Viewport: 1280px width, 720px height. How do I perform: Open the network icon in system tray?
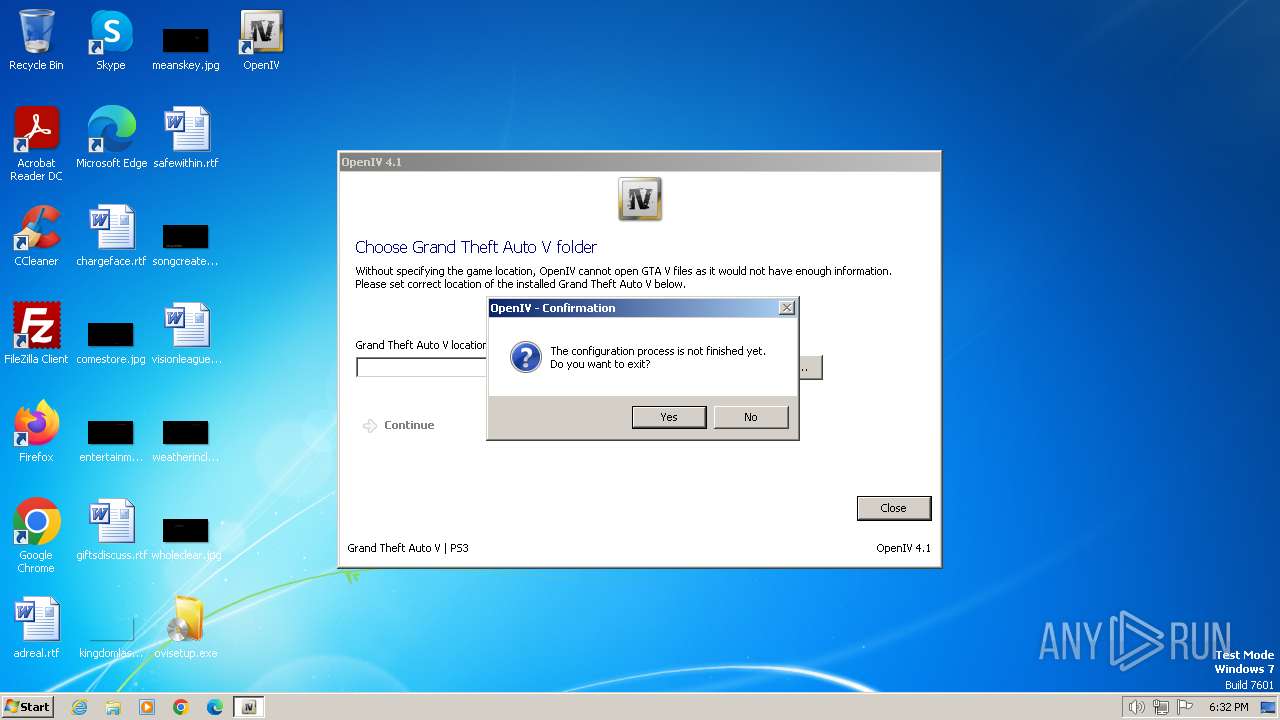pos(1161,707)
